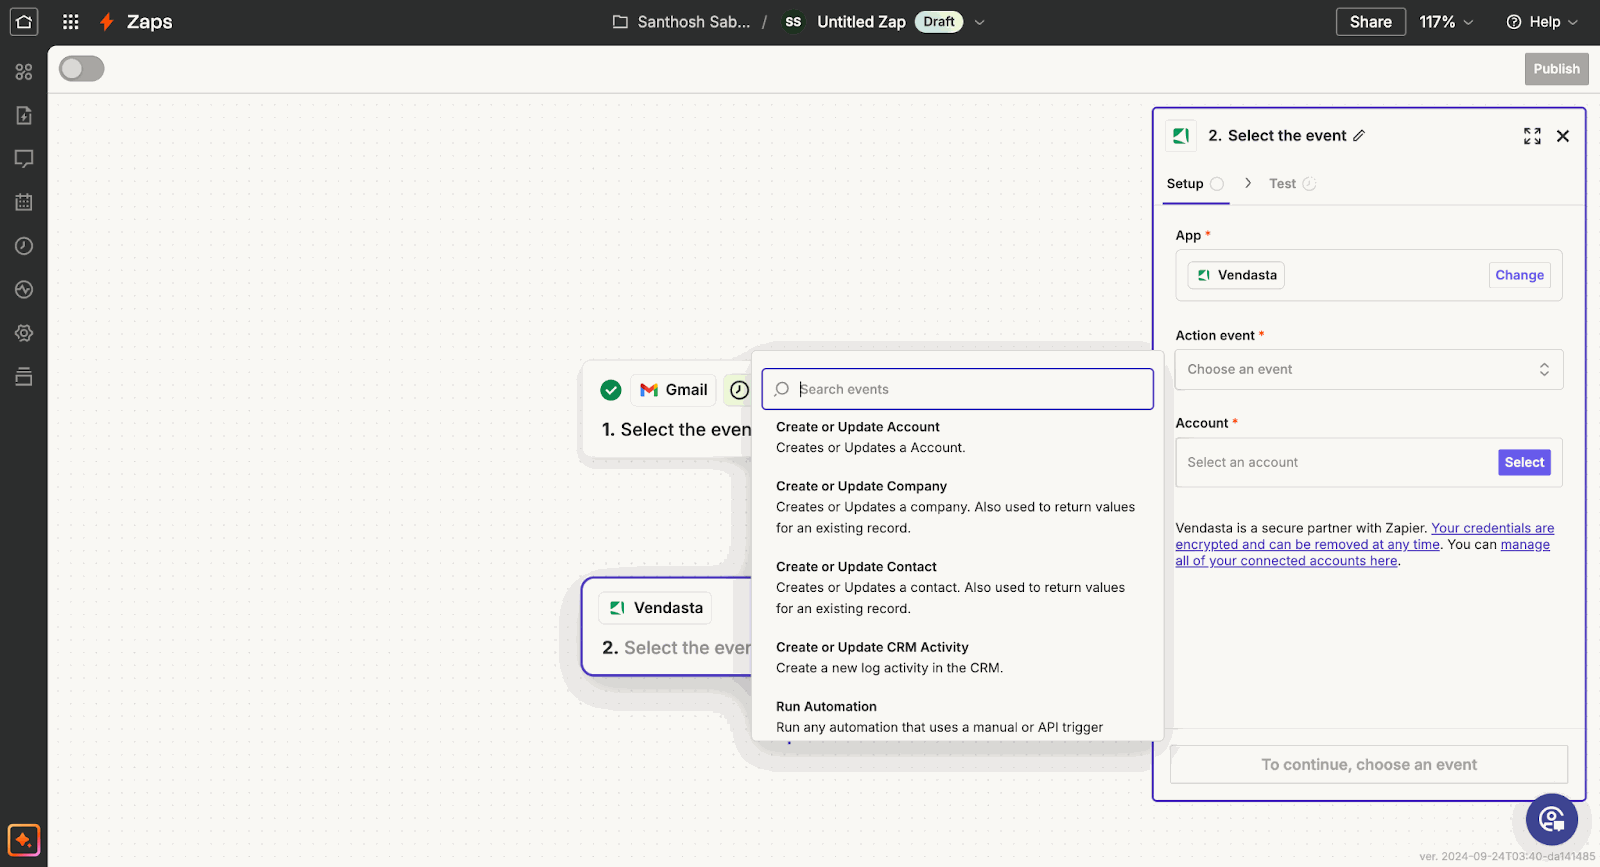Viewport: 1600px width, 867px height.
Task: Open the chat support bubble icon
Action: tap(1552, 819)
